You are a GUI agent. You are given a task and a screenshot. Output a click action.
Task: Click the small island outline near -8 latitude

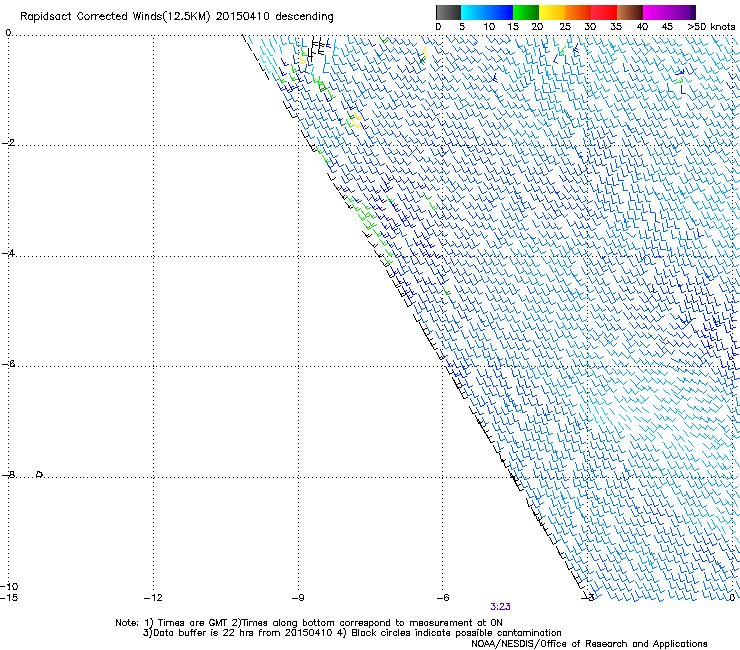click(x=40, y=474)
